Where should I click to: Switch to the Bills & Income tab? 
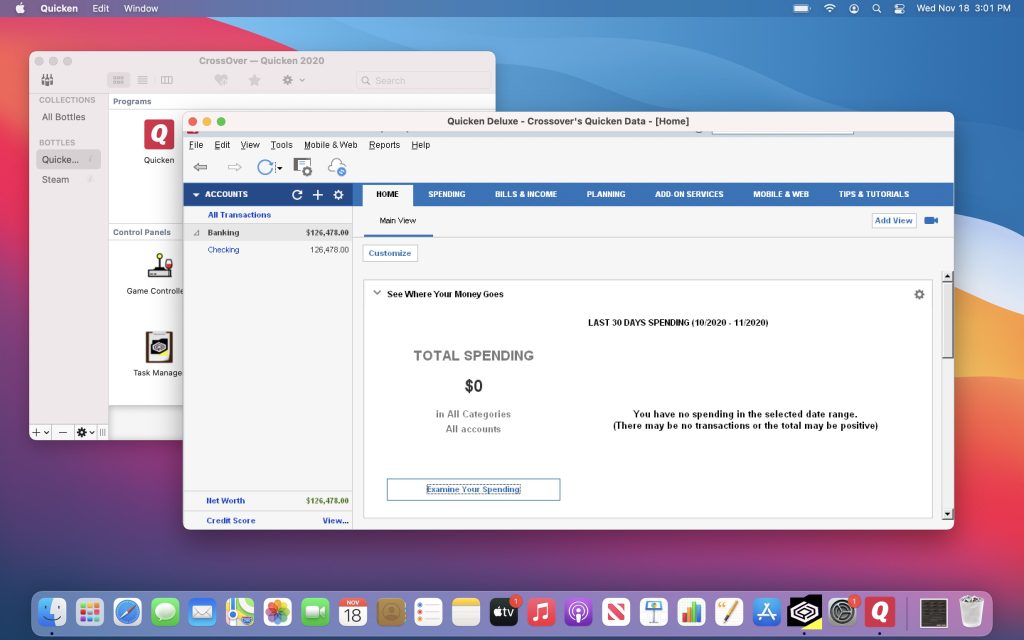pyautogui.click(x=525, y=194)
